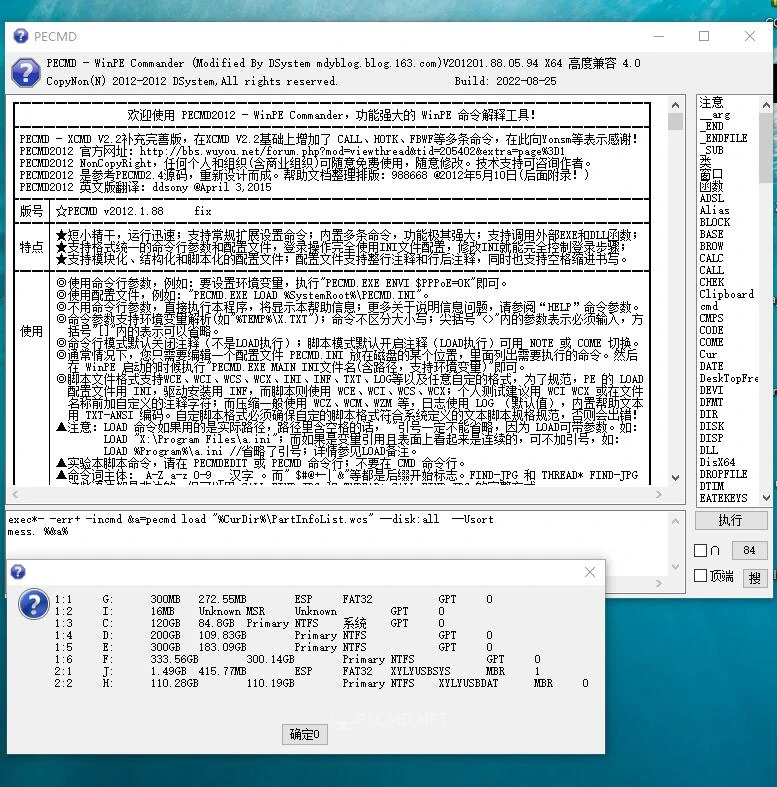The height and width of the screenshot is (787, 777).
Task: Select DLL in the command list
Action: click(x=709, y=451)
